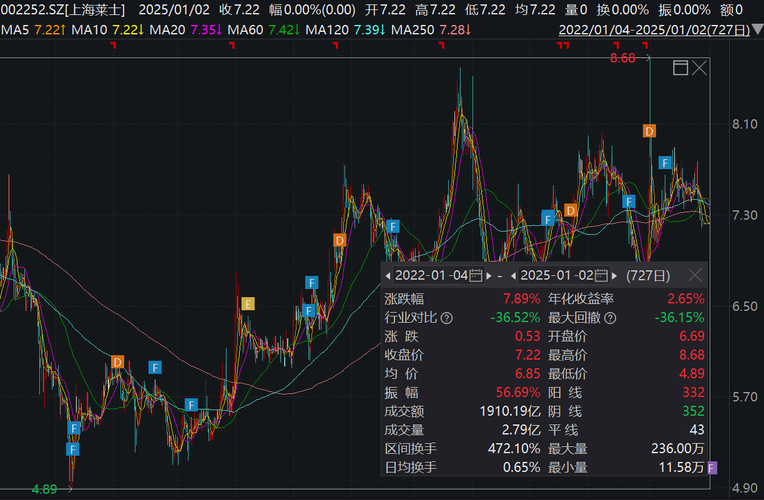This screenshot has width=764, height=500.
Task: Edit the end date field 2025-01-02
Action: pyautogui.click(x=556, y=276)
